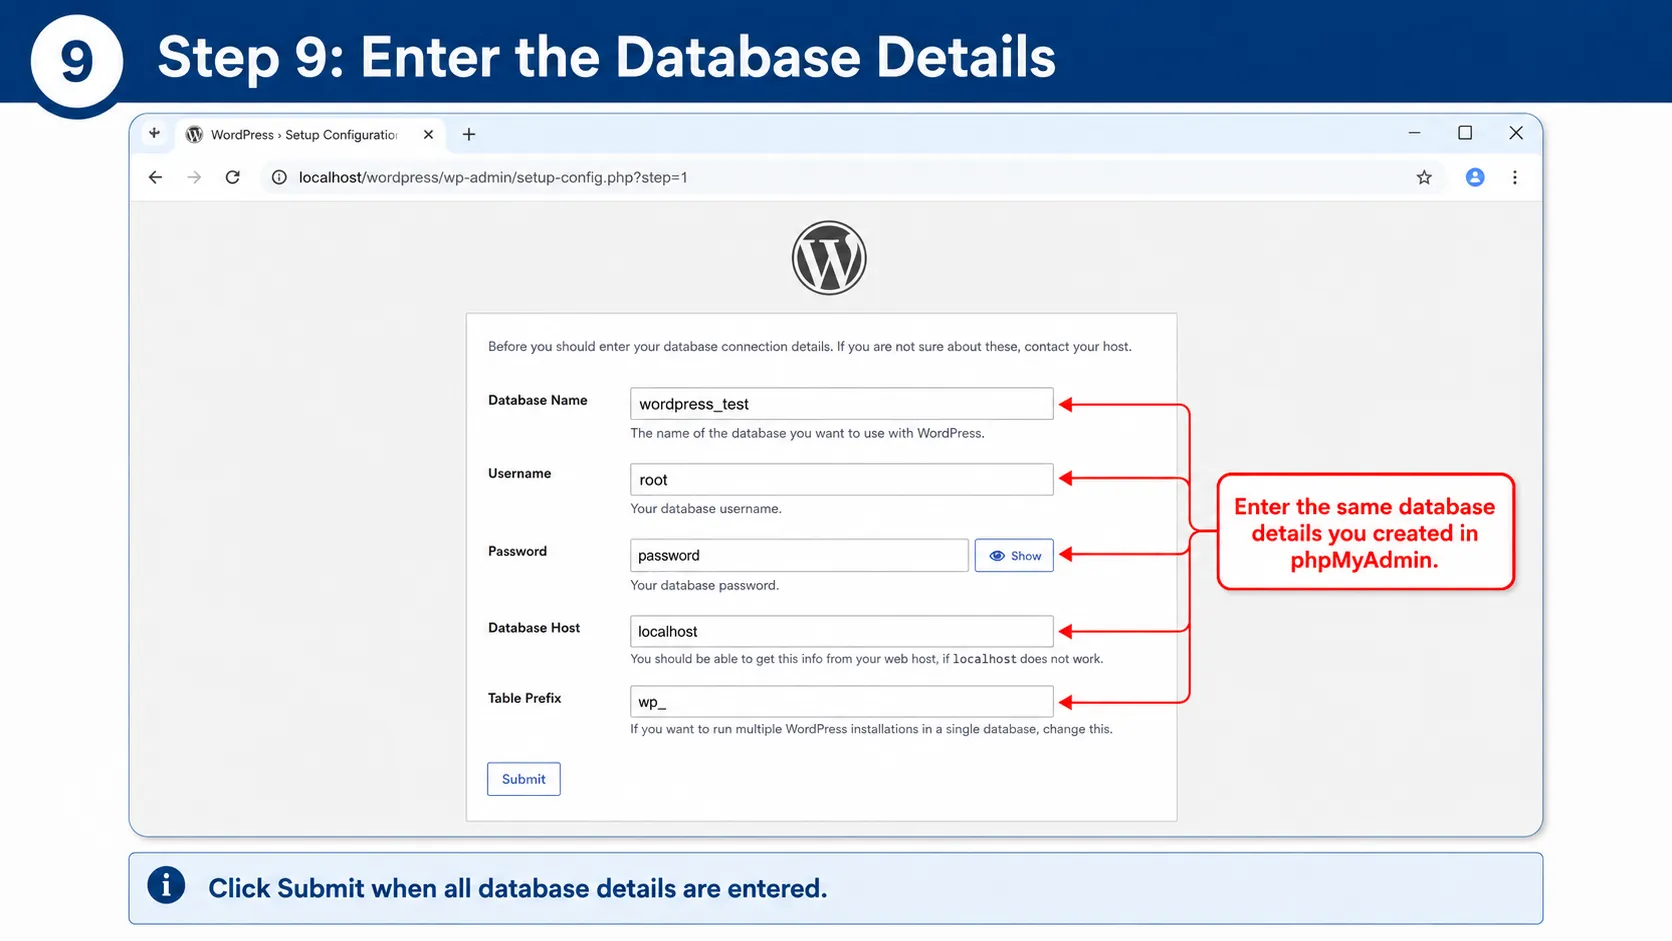Click the Password label
Viewport: 1672px width, 941px height.
point(517,551)
